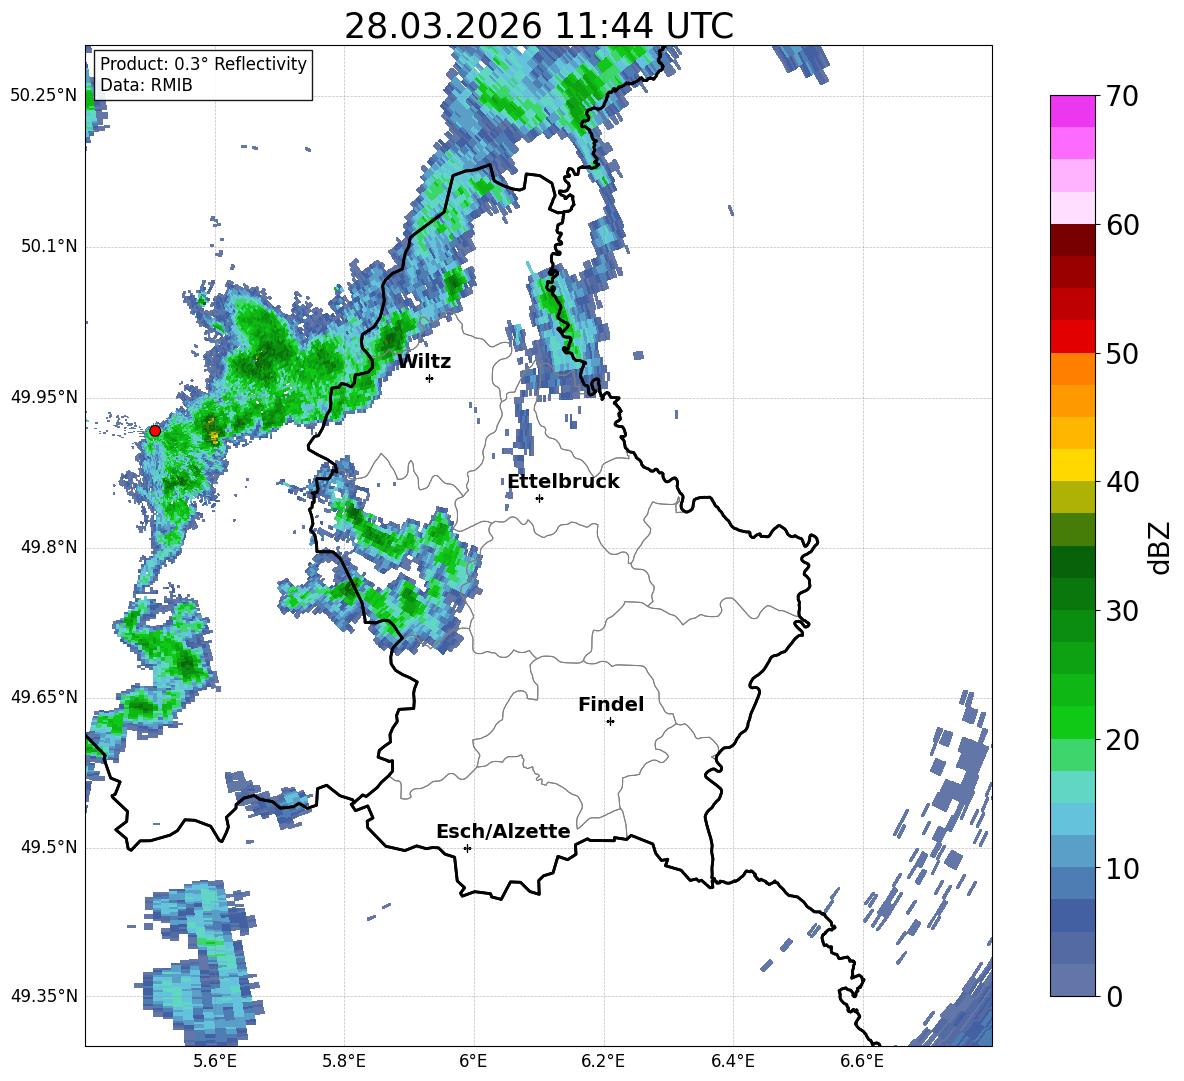Click the 0 colorbar tick label
Viewport: 1184px width, 1081px height.
point(1114,996)
